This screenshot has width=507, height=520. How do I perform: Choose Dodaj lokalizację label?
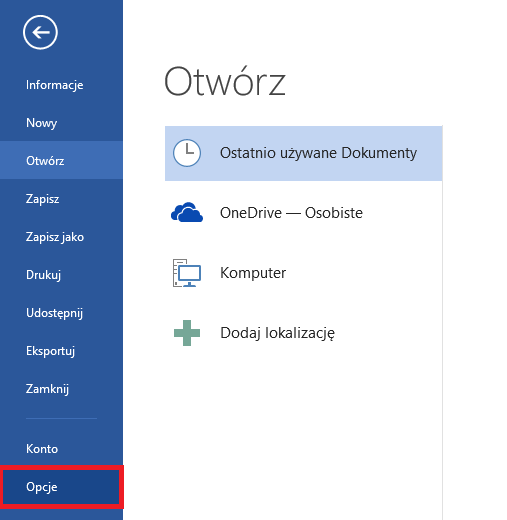coord(277,333)
